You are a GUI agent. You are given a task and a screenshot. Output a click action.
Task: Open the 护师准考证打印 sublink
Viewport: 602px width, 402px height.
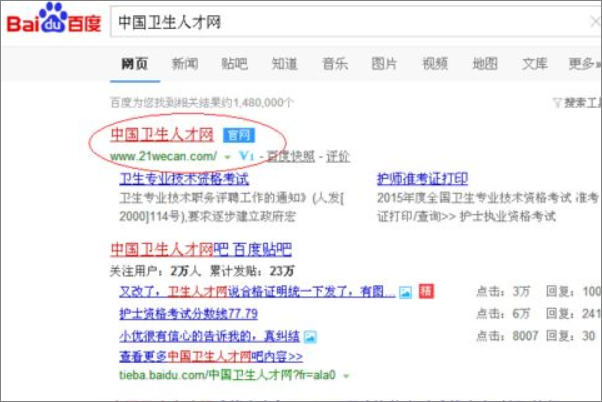click(x=422, y=179)
